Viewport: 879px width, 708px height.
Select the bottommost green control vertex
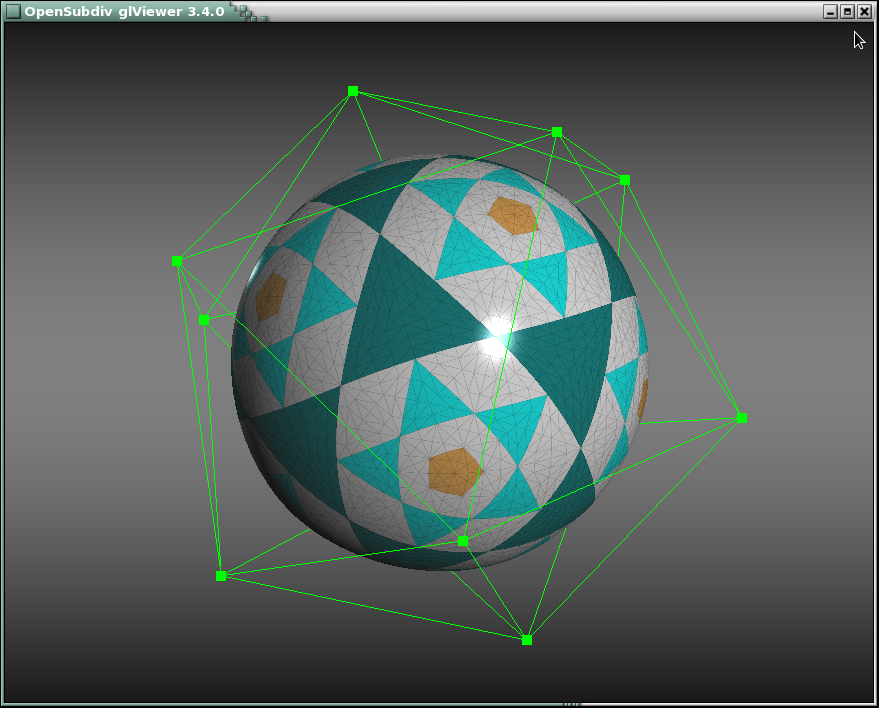coord(527,640)
